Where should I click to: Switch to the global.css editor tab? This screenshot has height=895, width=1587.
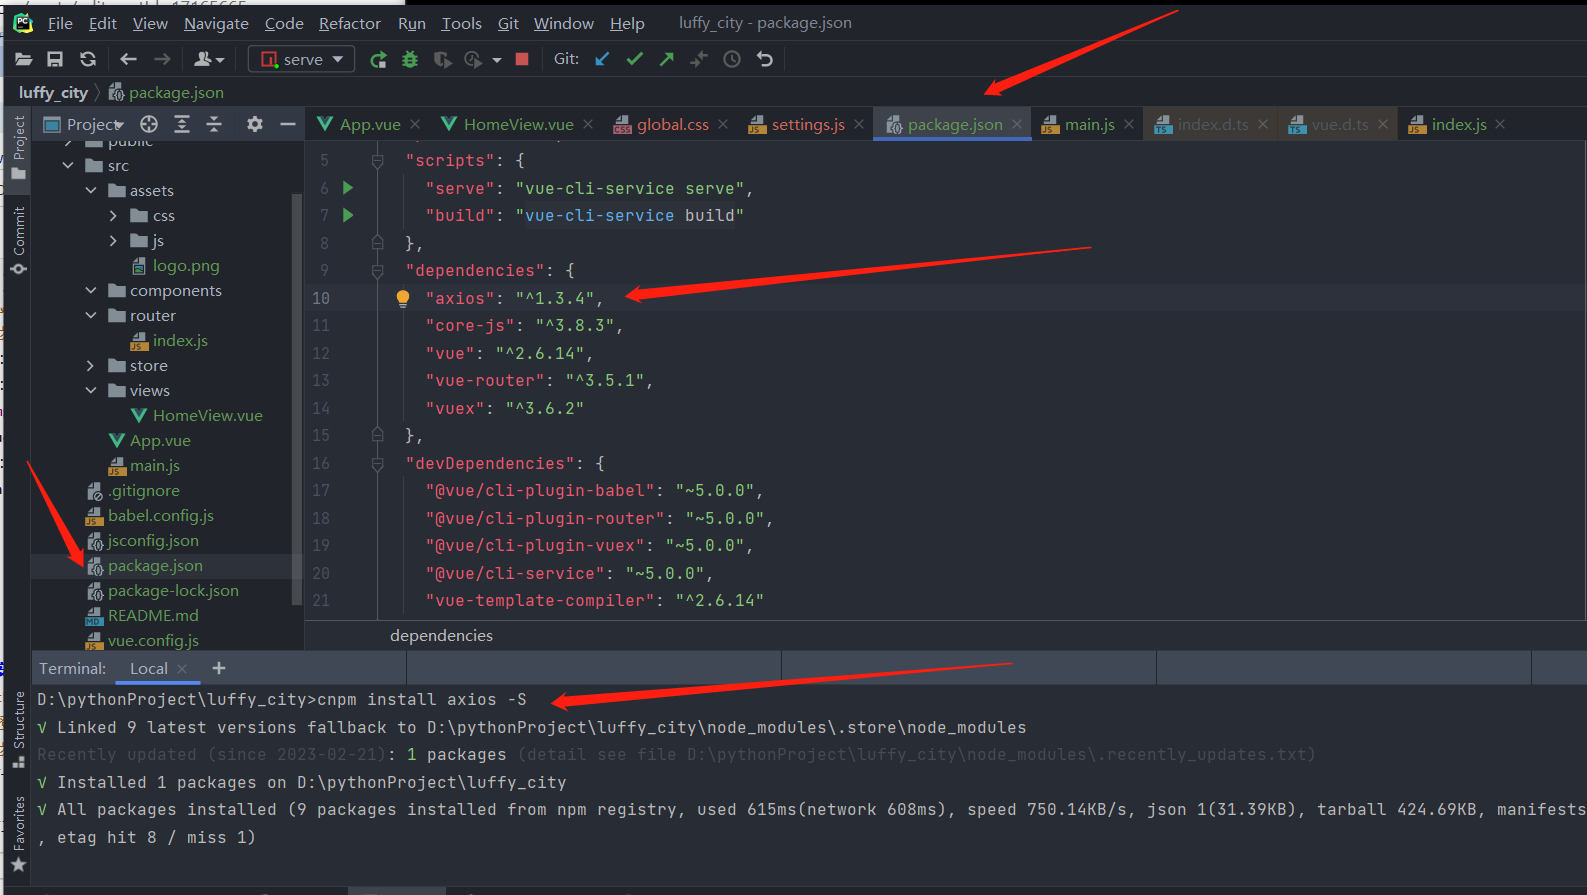672,124
